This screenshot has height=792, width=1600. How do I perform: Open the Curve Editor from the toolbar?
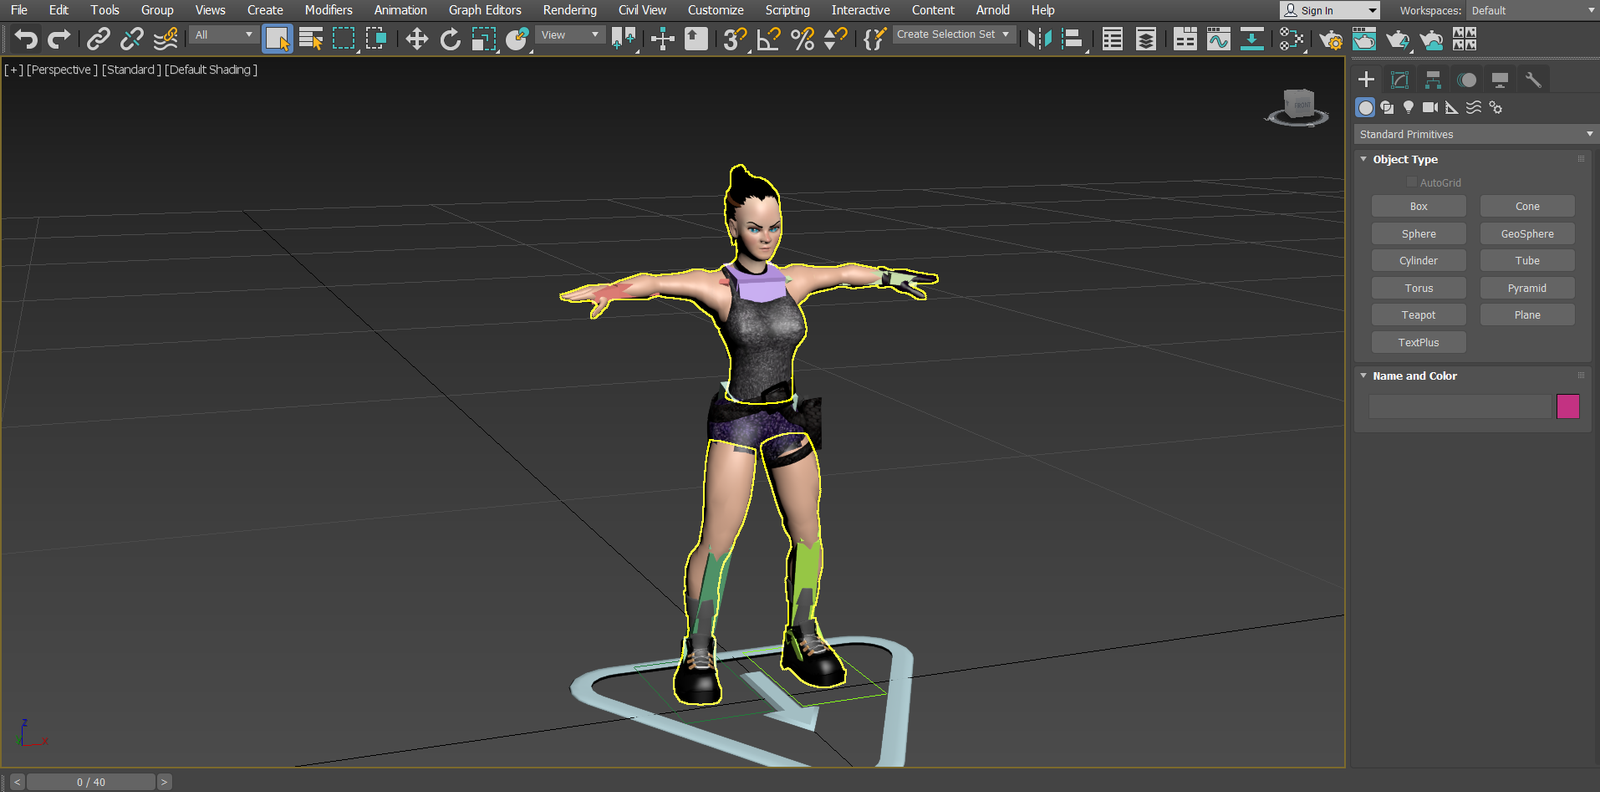(x=1218, y=39)
